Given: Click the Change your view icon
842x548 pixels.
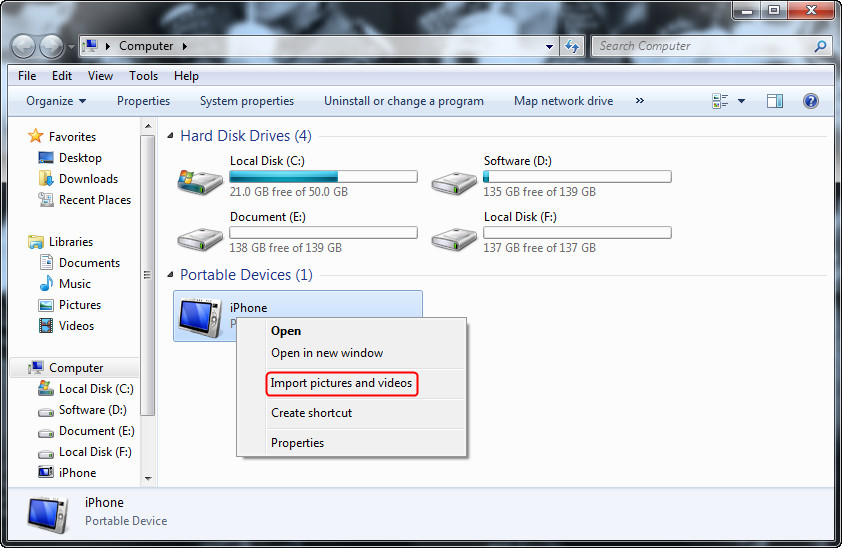Looking at the screenshot, I should point(720,101).
